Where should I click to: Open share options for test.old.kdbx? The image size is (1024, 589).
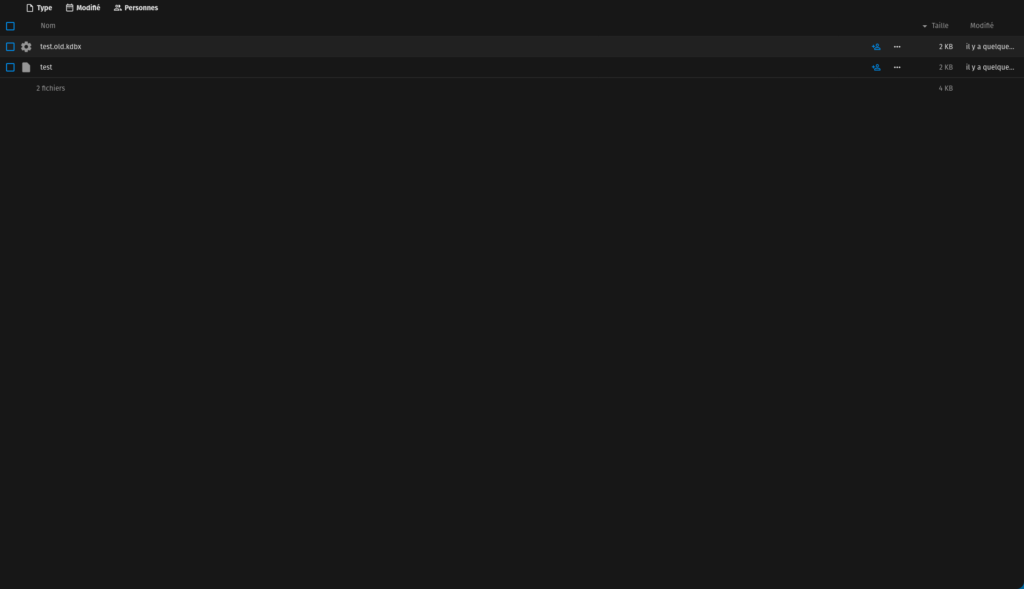coord(876,47)
